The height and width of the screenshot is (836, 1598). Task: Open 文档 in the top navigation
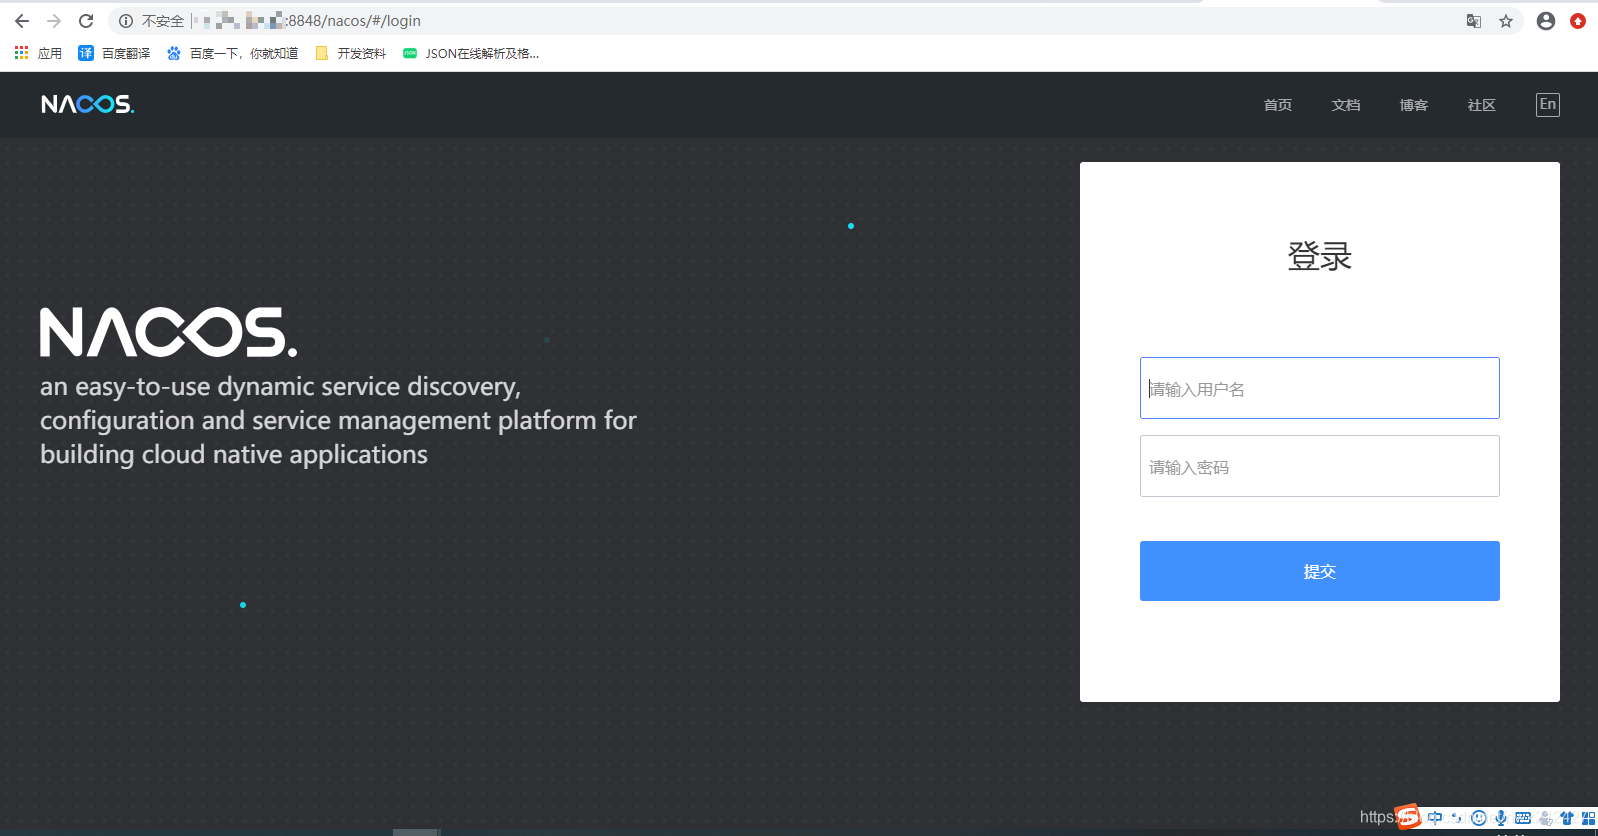pyautogui.click(x=1346, y=105)
